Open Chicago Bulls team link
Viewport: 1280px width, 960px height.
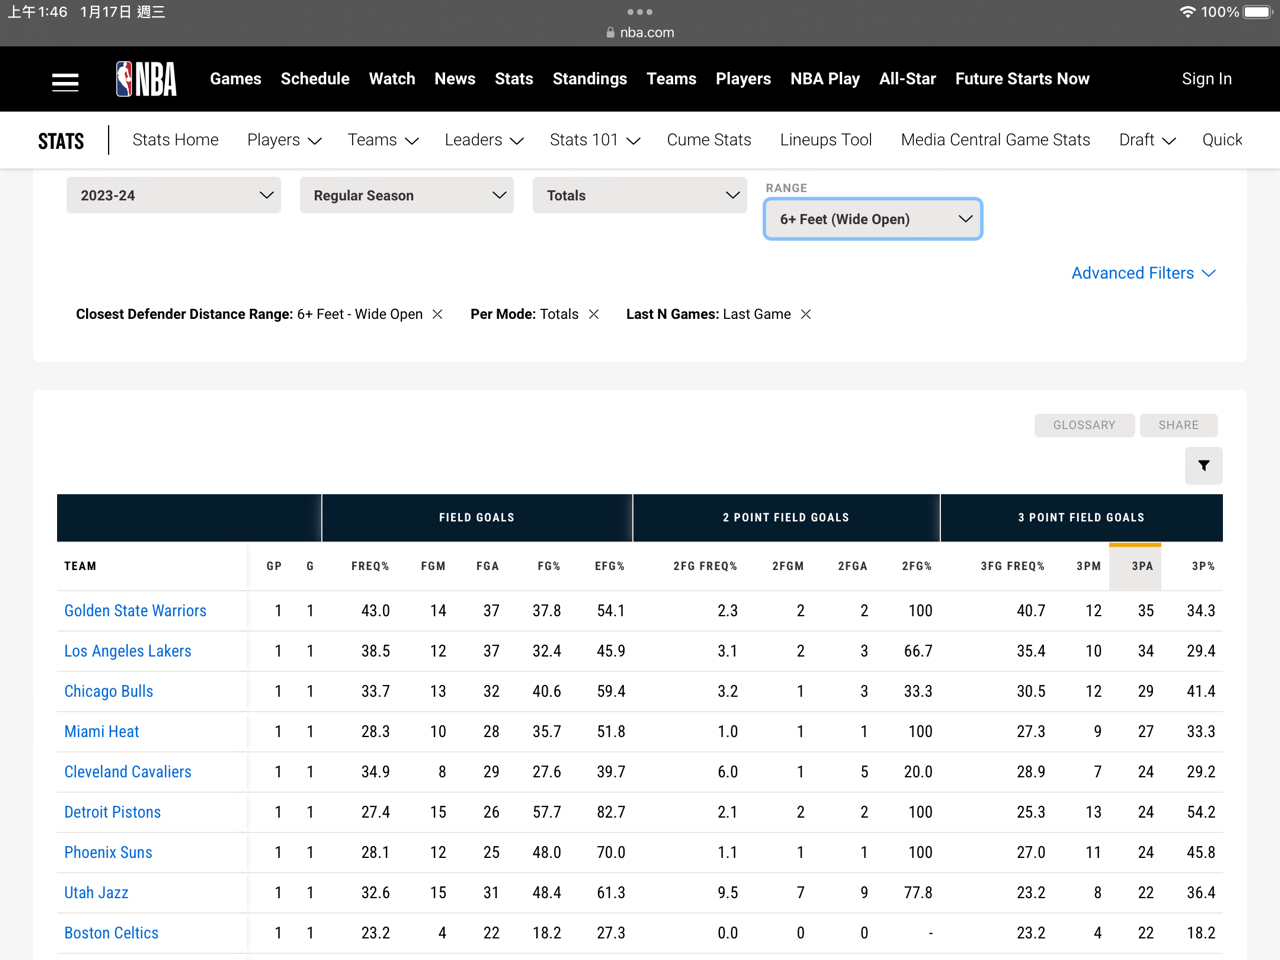tap(108, 691)
